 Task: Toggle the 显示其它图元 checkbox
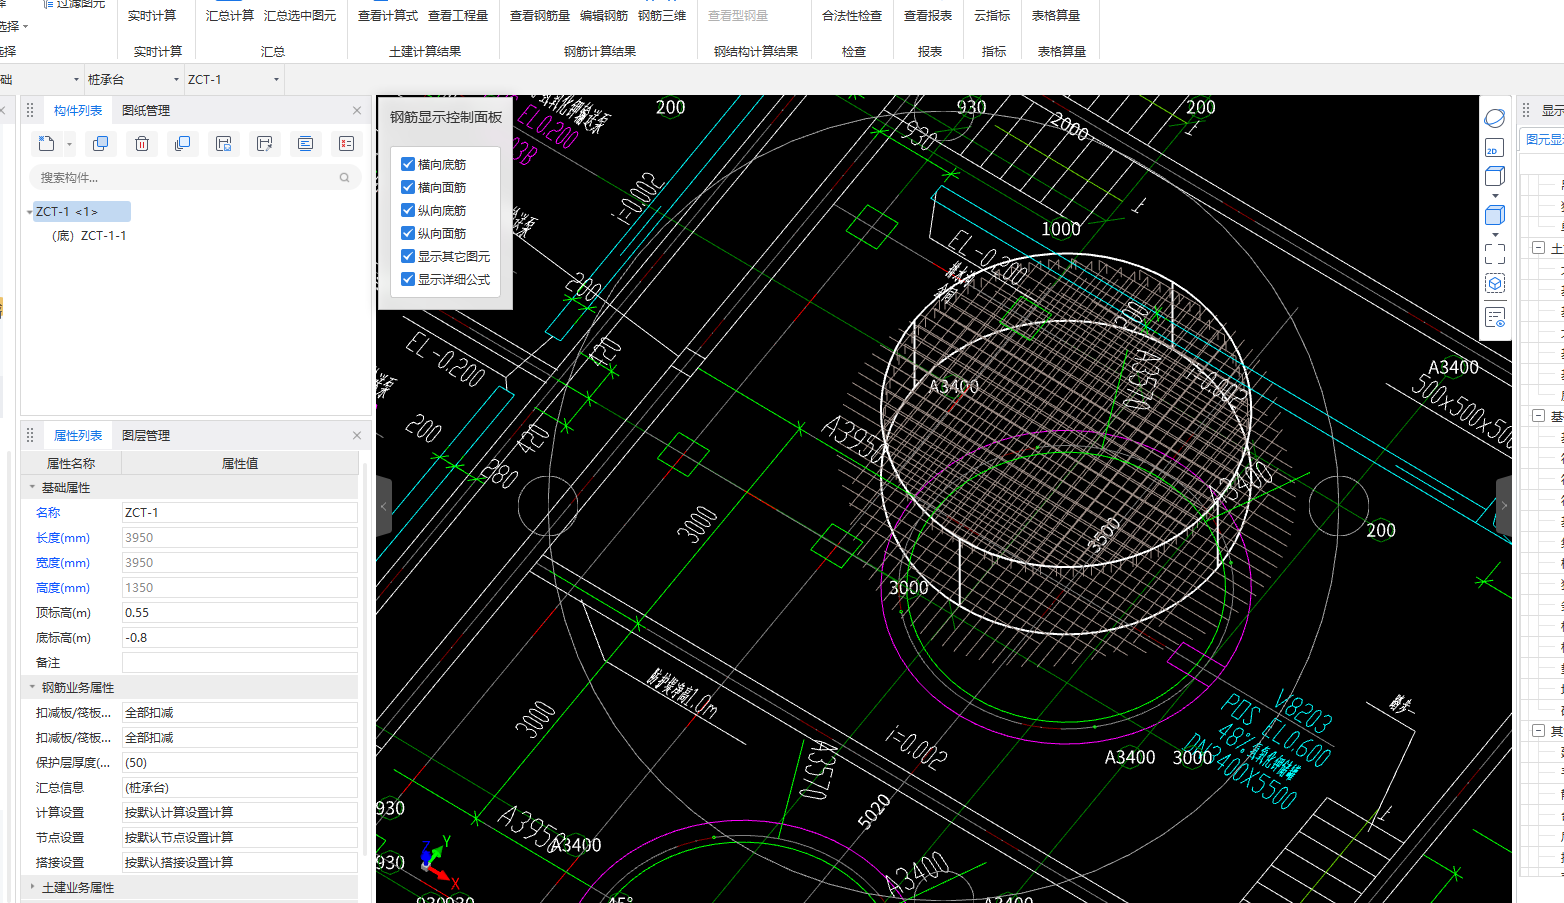coord(408,256)
